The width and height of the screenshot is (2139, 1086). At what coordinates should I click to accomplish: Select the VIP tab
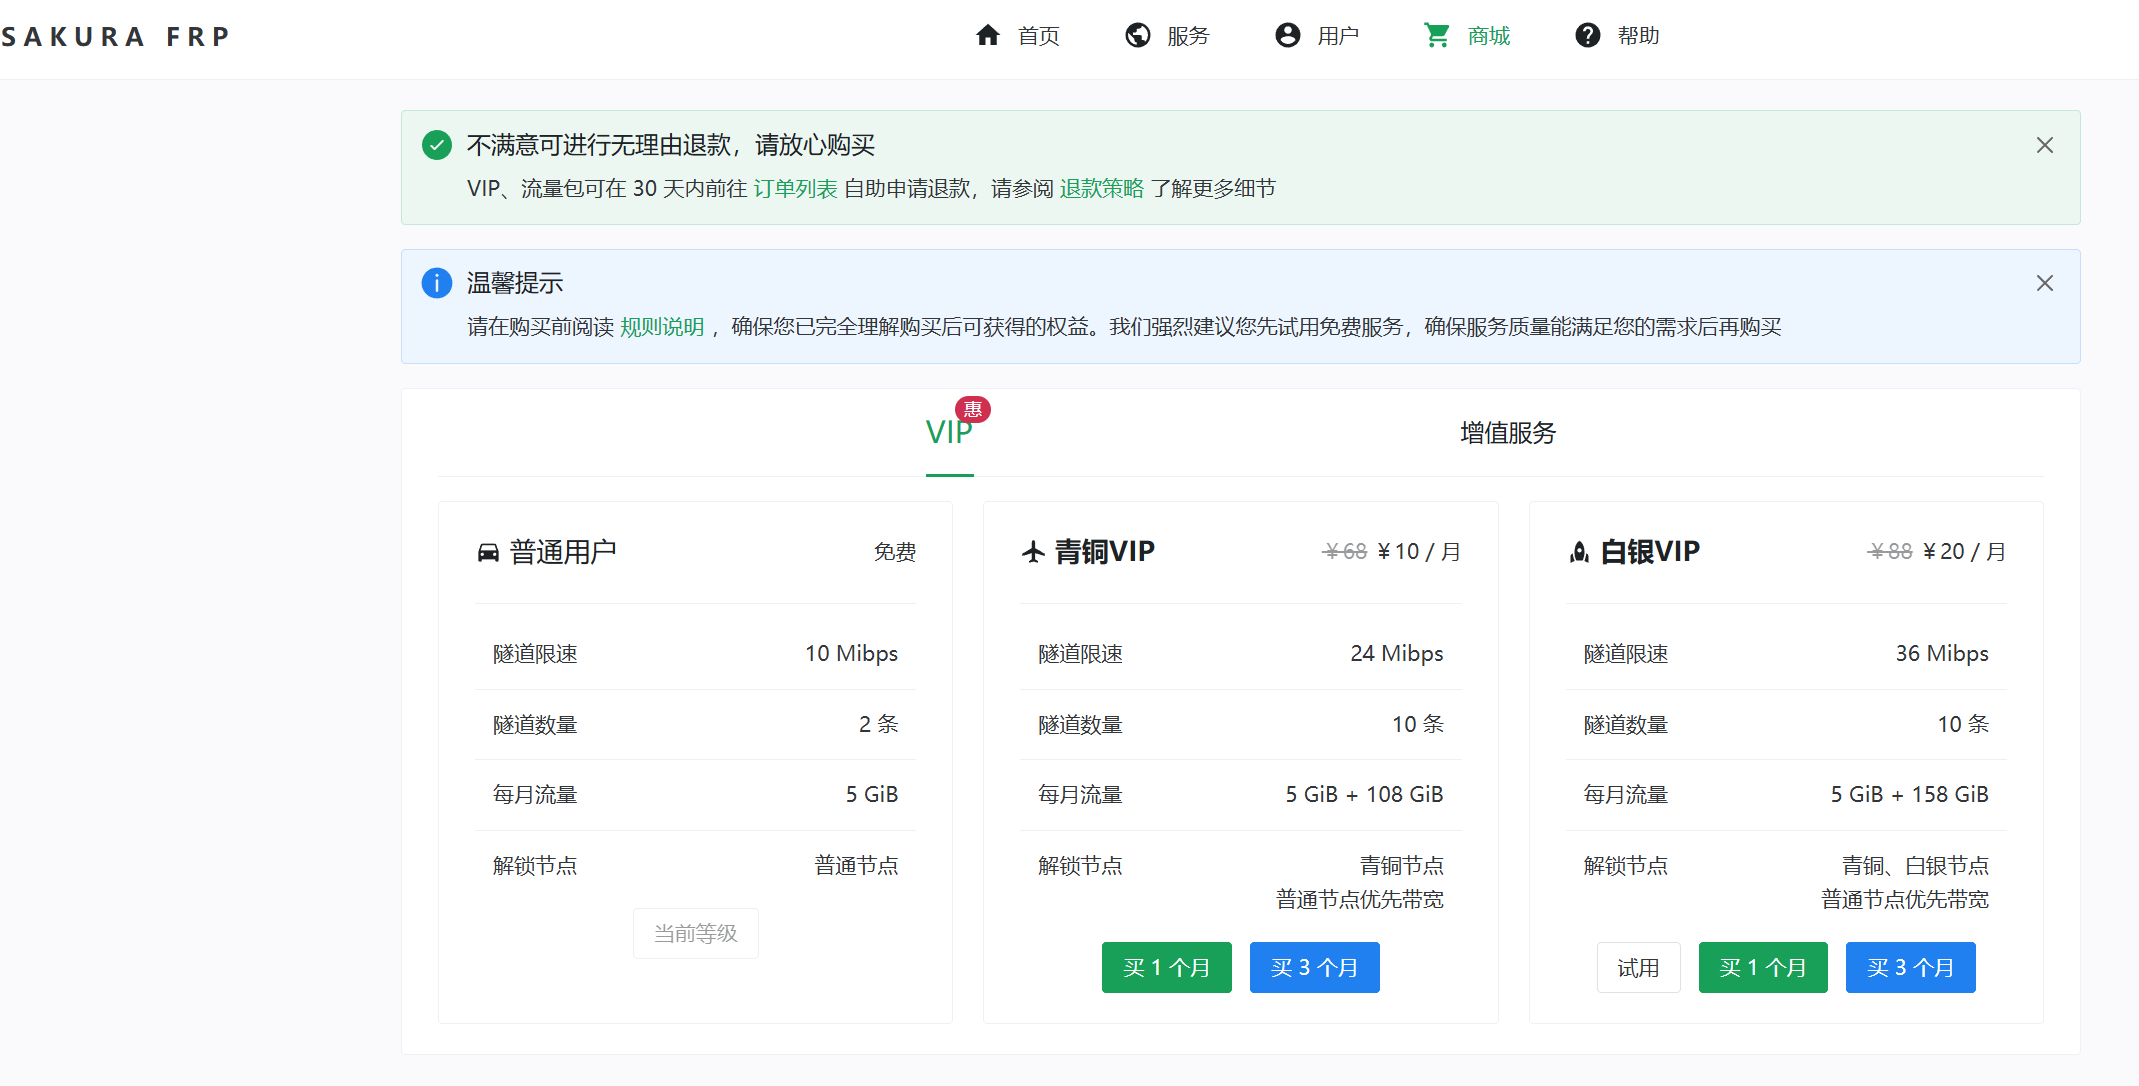coord(949,433)
